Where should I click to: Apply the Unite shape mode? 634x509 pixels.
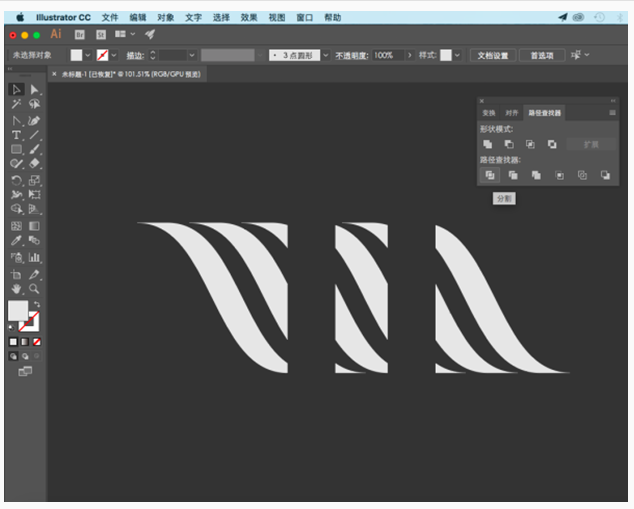click(x=487, y=144)
